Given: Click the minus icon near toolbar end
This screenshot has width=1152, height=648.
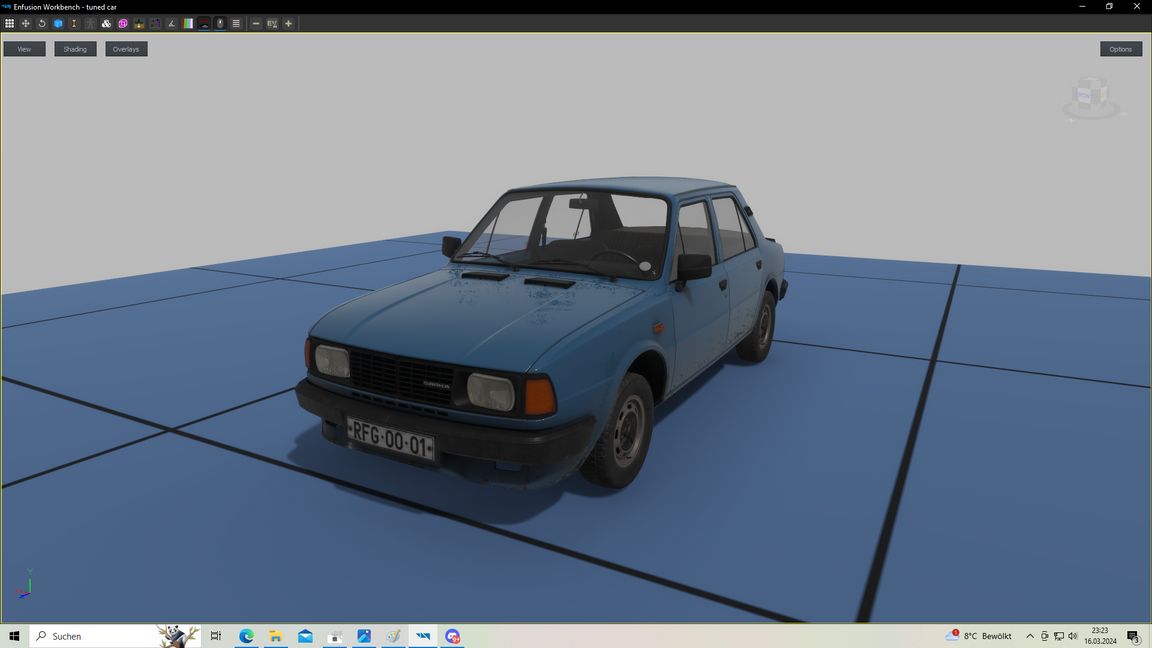Looking at the screenshot, I should pos(255,23).
